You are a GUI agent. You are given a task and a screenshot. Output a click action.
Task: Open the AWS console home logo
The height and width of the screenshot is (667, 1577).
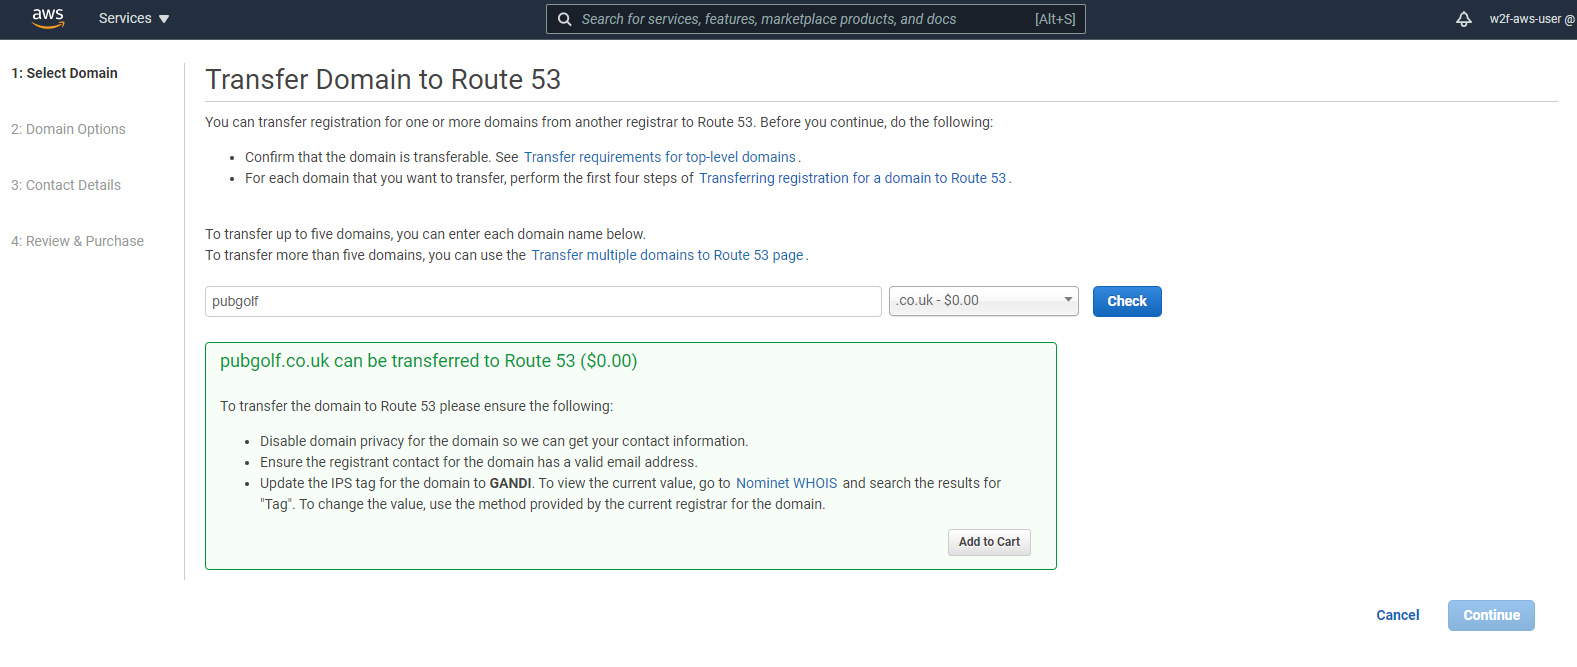coord(48,18)
